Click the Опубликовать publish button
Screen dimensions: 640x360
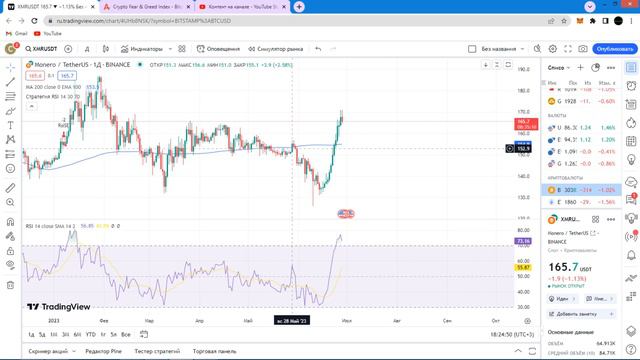(x=615, y=49)
